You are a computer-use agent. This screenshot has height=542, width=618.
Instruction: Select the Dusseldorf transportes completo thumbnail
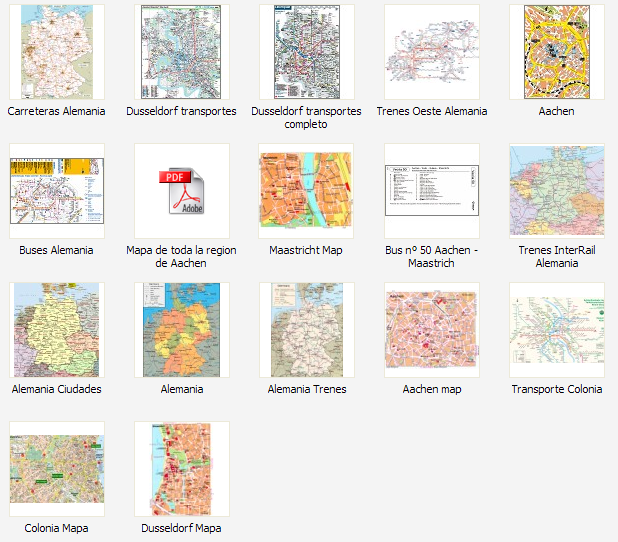306,52
